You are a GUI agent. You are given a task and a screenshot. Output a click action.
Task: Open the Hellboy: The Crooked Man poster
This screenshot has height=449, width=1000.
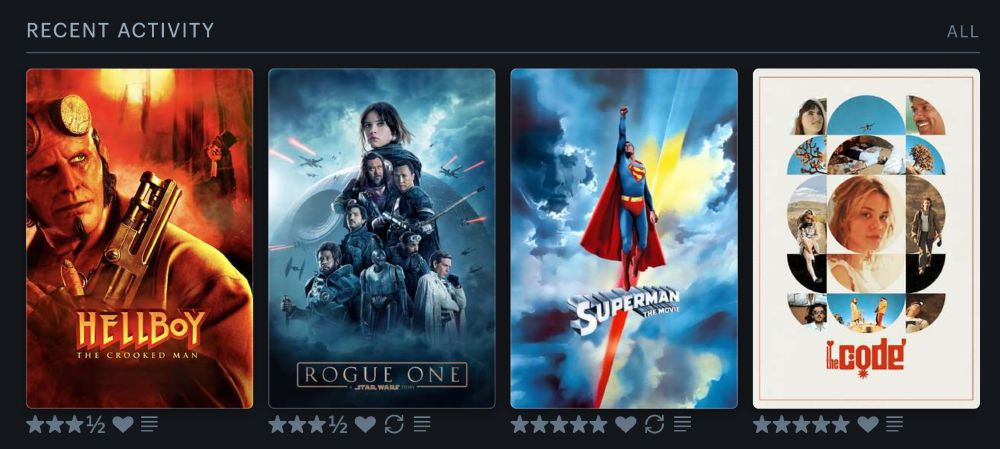pyautogui.click(x=140, y=238)
